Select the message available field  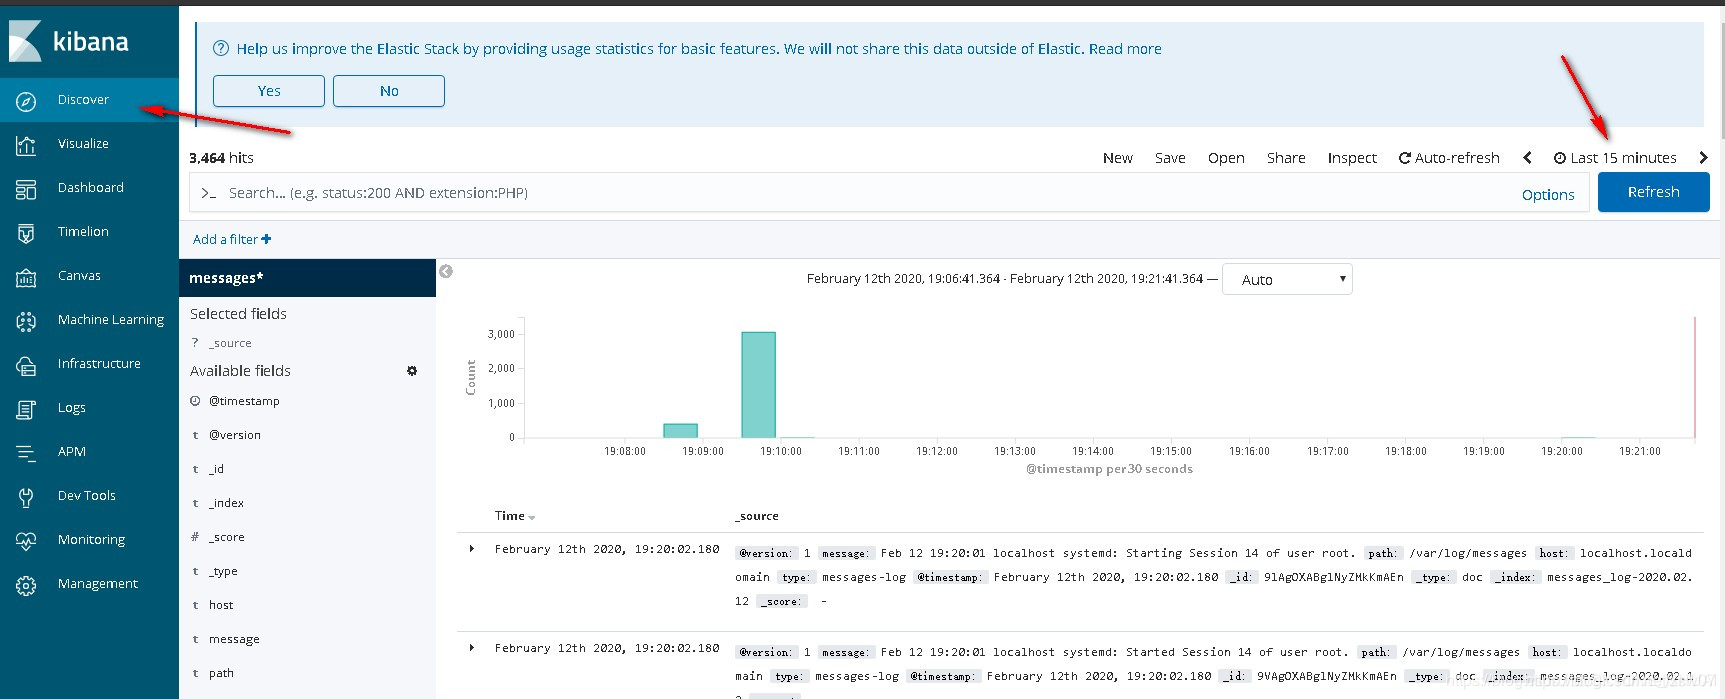pyautogui.click(x=234, y=639)
